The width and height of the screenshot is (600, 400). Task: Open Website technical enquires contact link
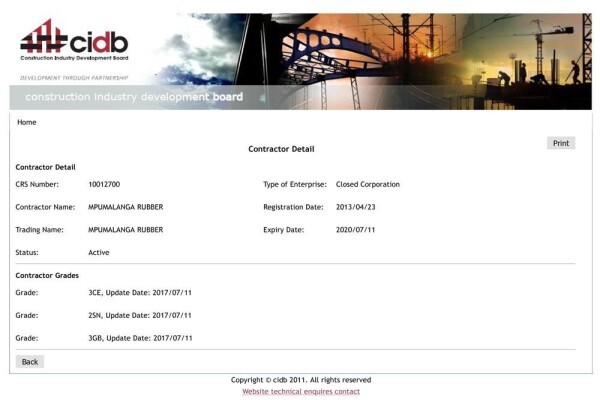point(301,392)
